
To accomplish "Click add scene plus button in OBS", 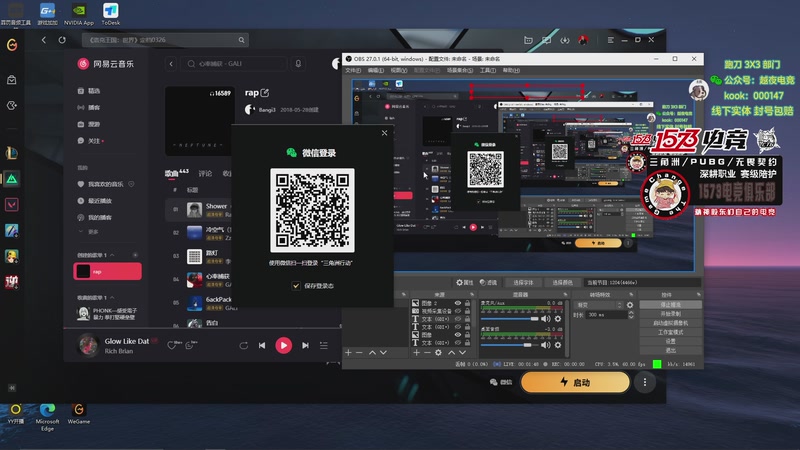I will 348,353.
